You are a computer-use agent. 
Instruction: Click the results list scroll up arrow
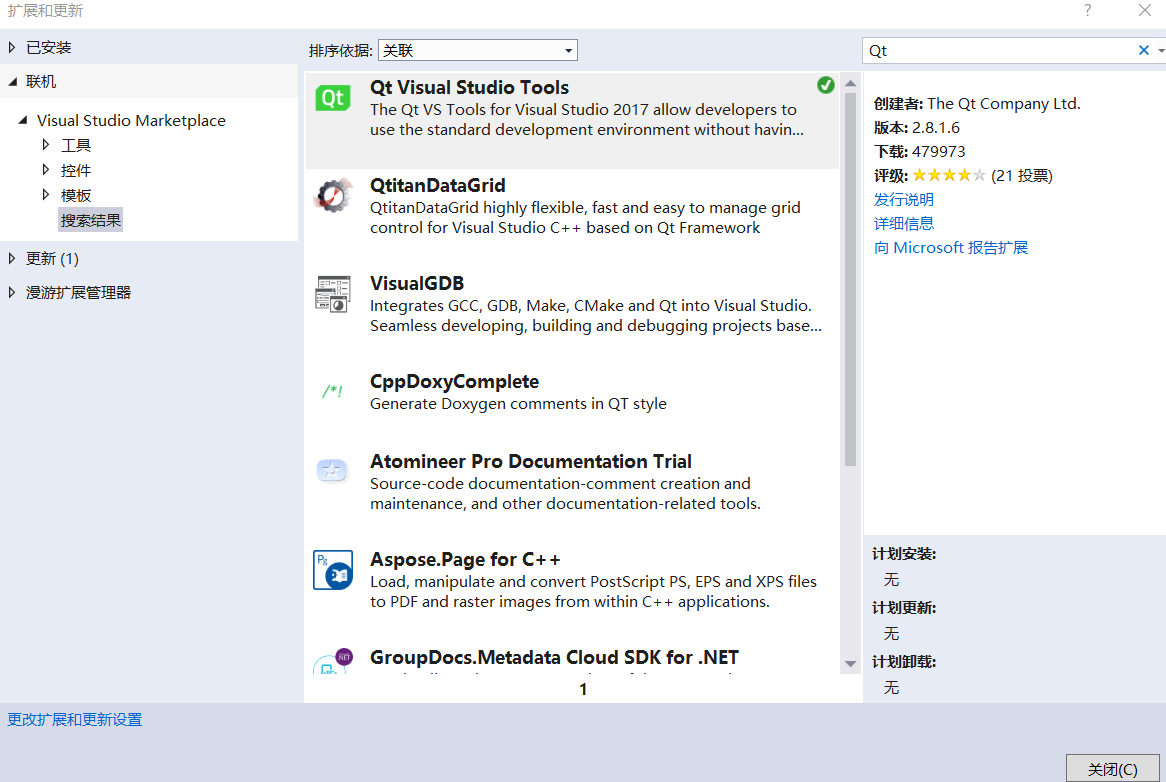coord(851,83)
